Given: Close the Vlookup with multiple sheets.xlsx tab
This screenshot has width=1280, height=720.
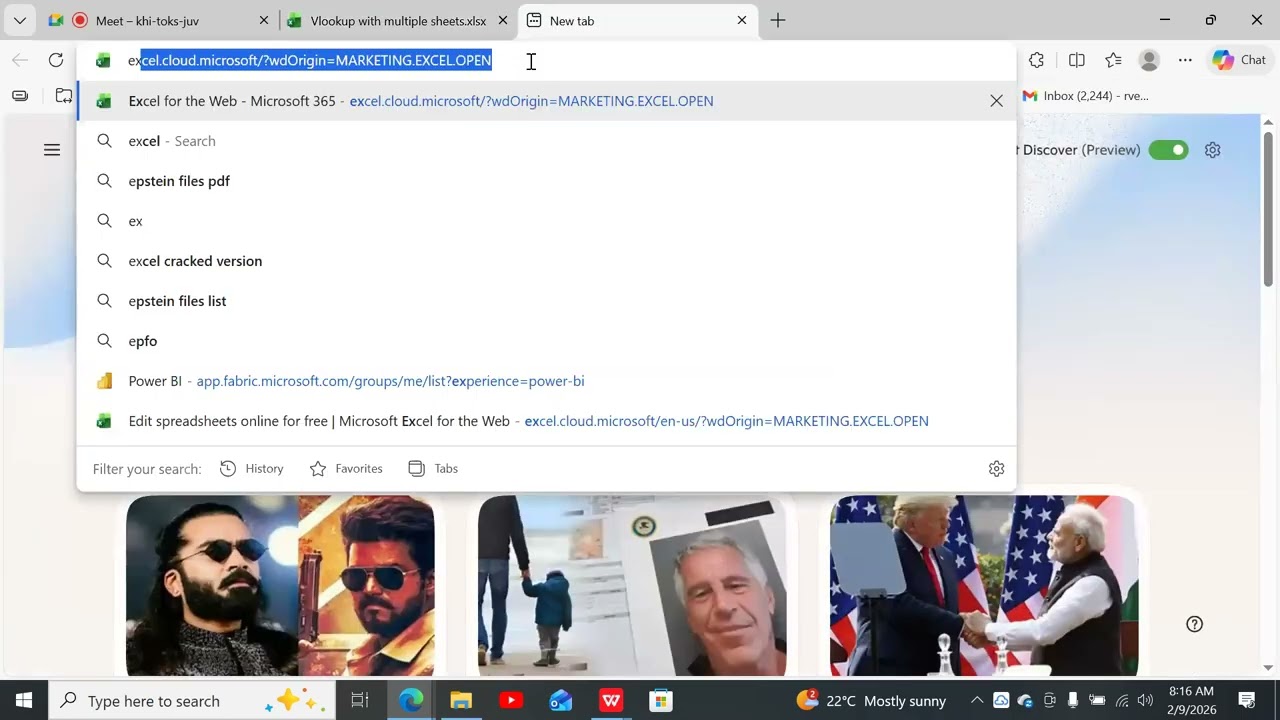Looking at the screenshot, I should coord(503,20).
